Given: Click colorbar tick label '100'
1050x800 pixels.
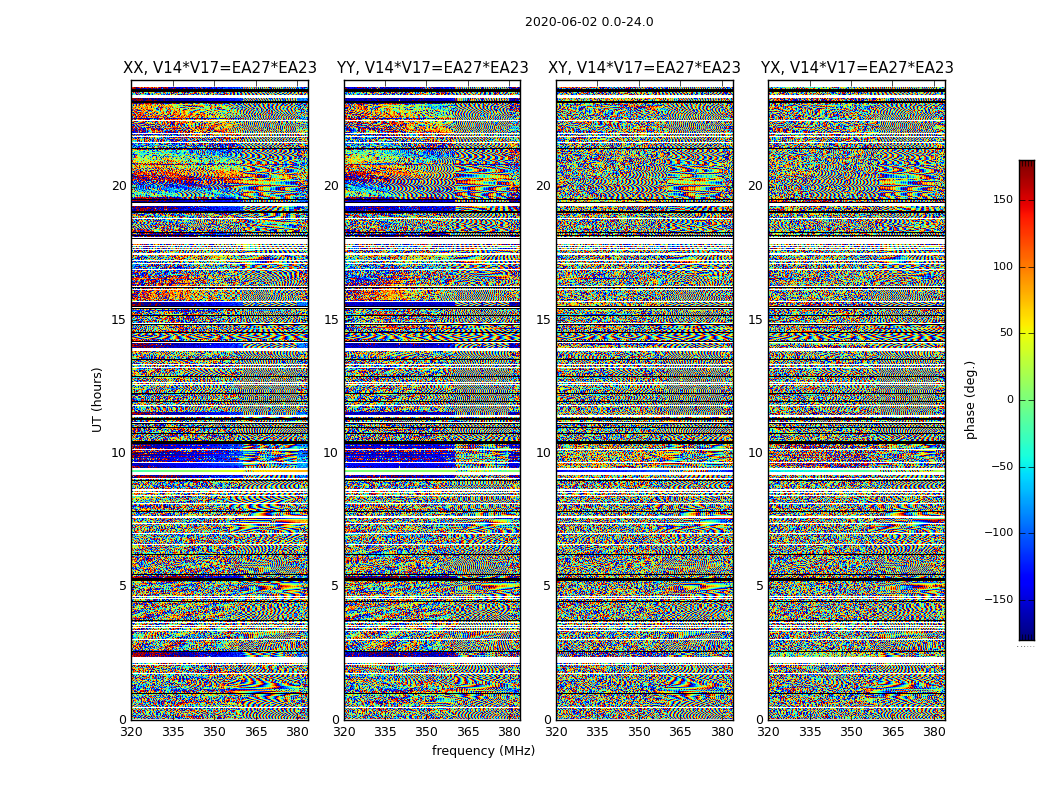Looking at the screenshot, I should tap(1003, 266).
